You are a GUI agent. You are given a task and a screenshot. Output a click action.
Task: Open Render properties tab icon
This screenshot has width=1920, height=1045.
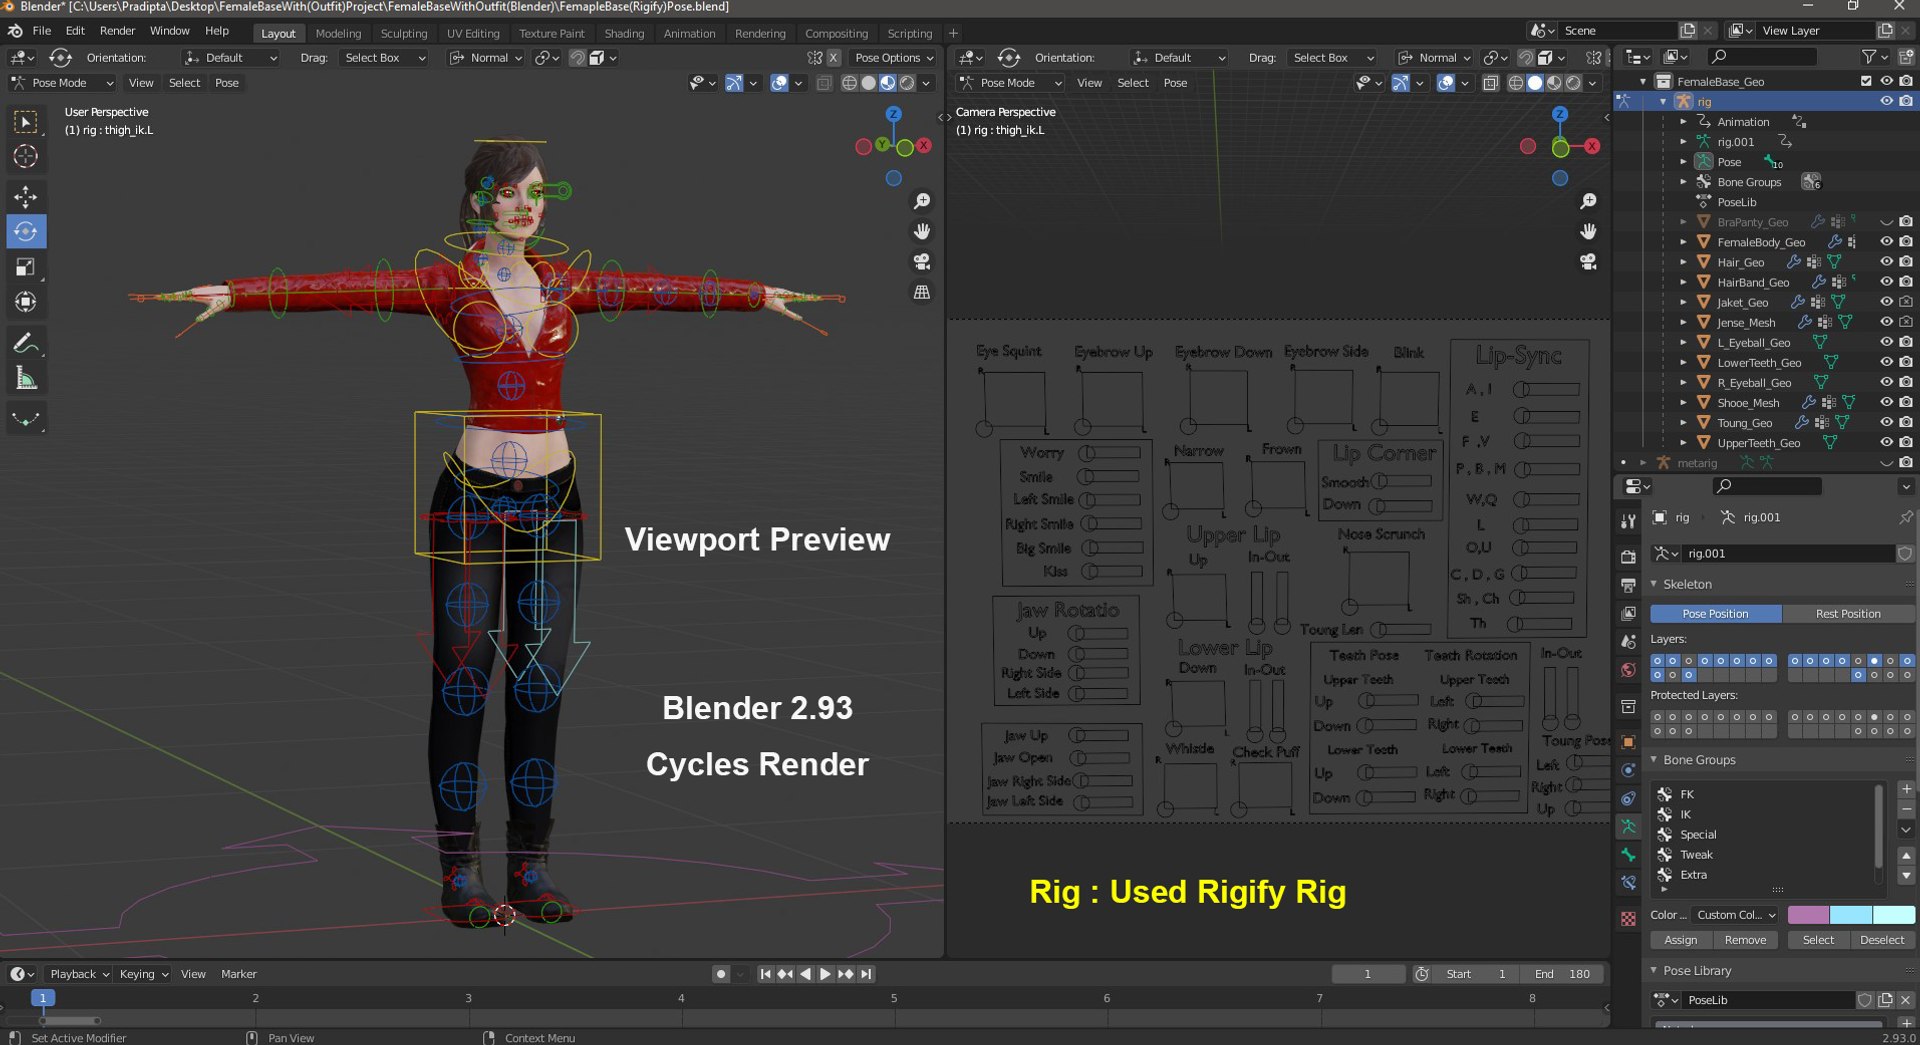tap(1628, 556)
